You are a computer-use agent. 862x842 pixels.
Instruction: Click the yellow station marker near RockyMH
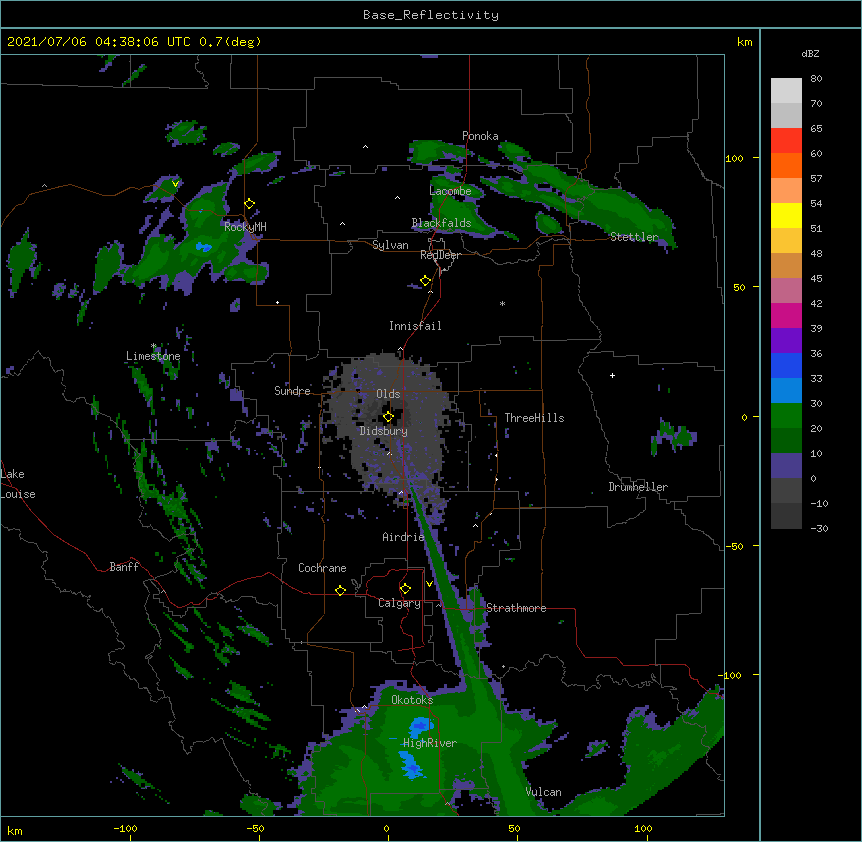tap(250, 204)
